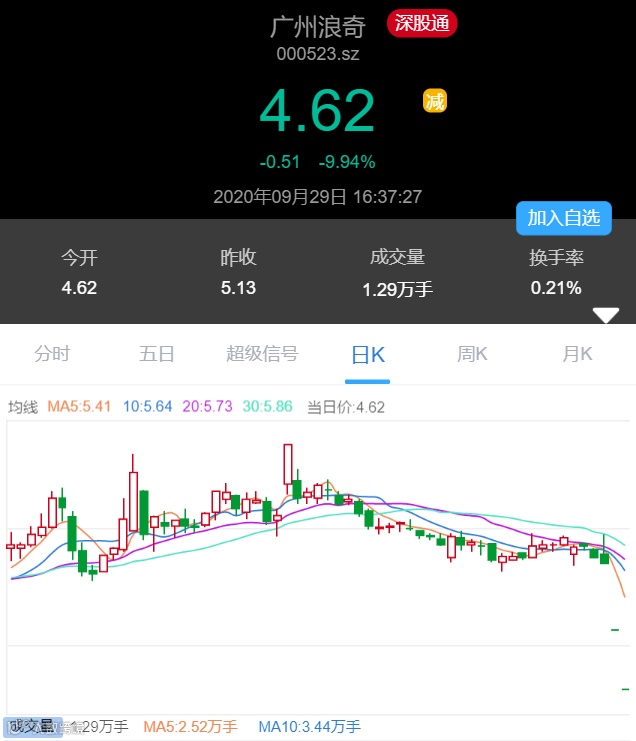Click stock name 广州浪奇

(318, 26)
